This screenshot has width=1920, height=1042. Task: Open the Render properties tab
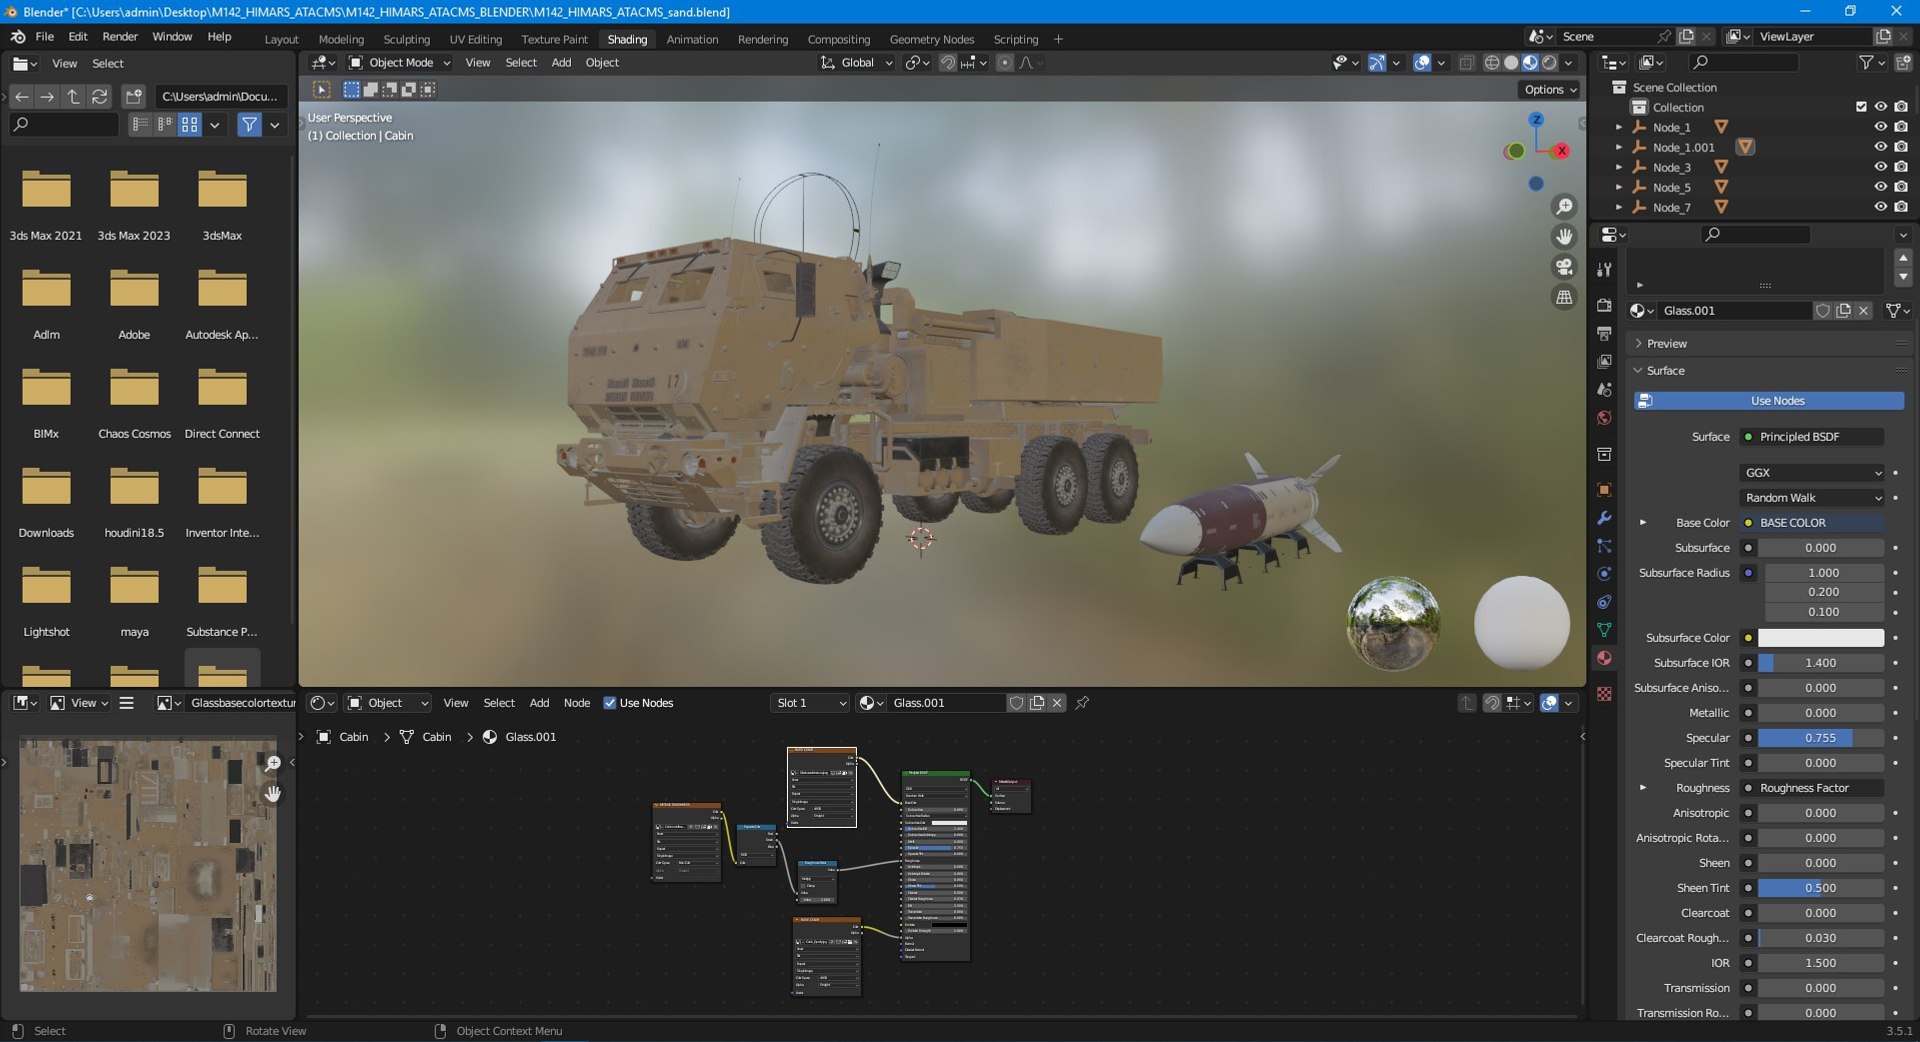point(1604,305)
